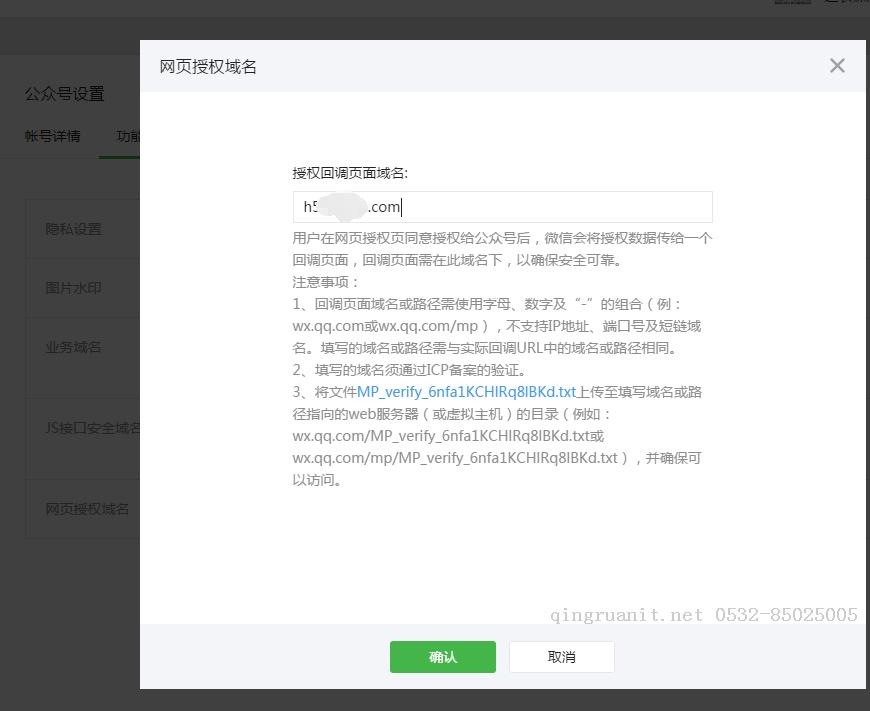
Task: Select the typed domain text ending in .com
Action: [350, 206]
